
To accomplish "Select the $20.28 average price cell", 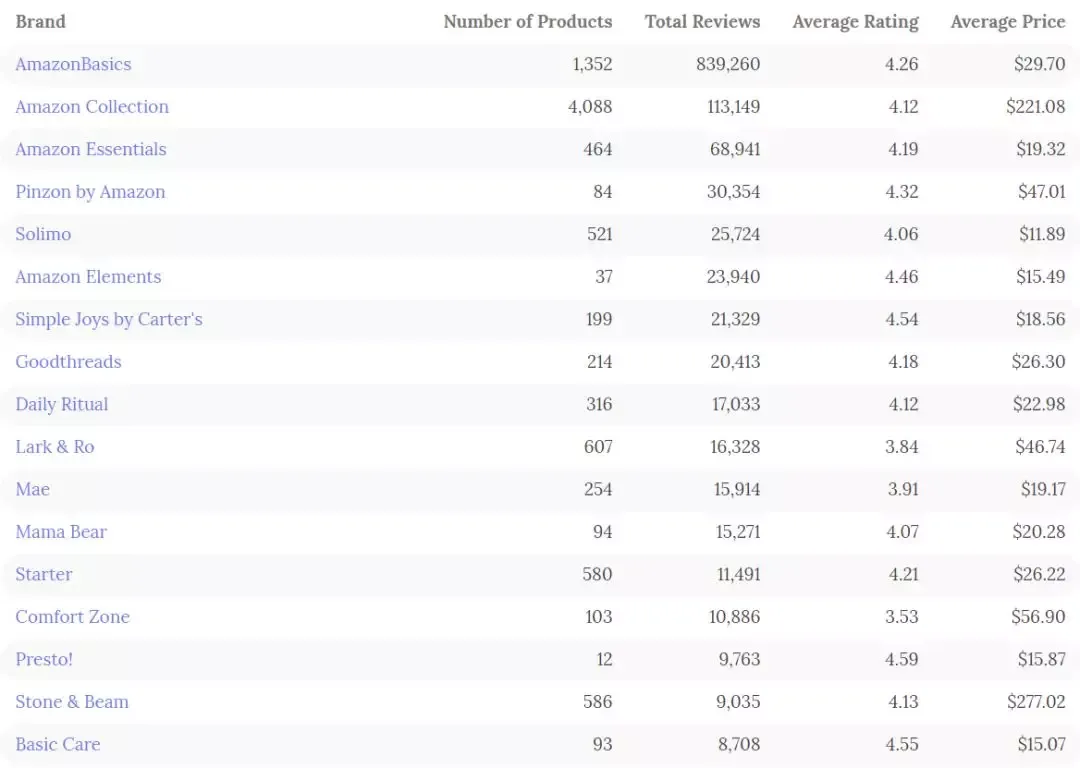I will (1039, 532).
